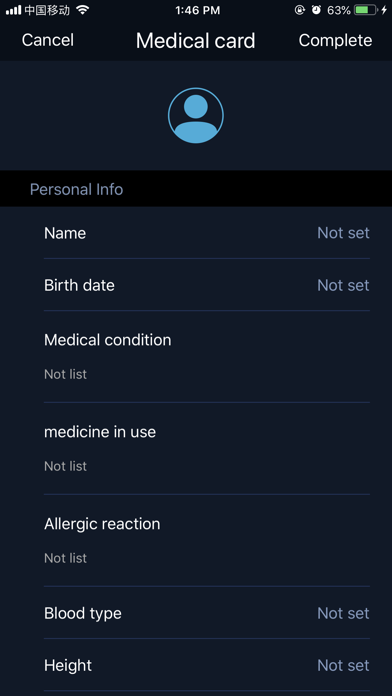Open Height selection
The image size is (392, 696).
pyautogui.click(x=206, y=665)
